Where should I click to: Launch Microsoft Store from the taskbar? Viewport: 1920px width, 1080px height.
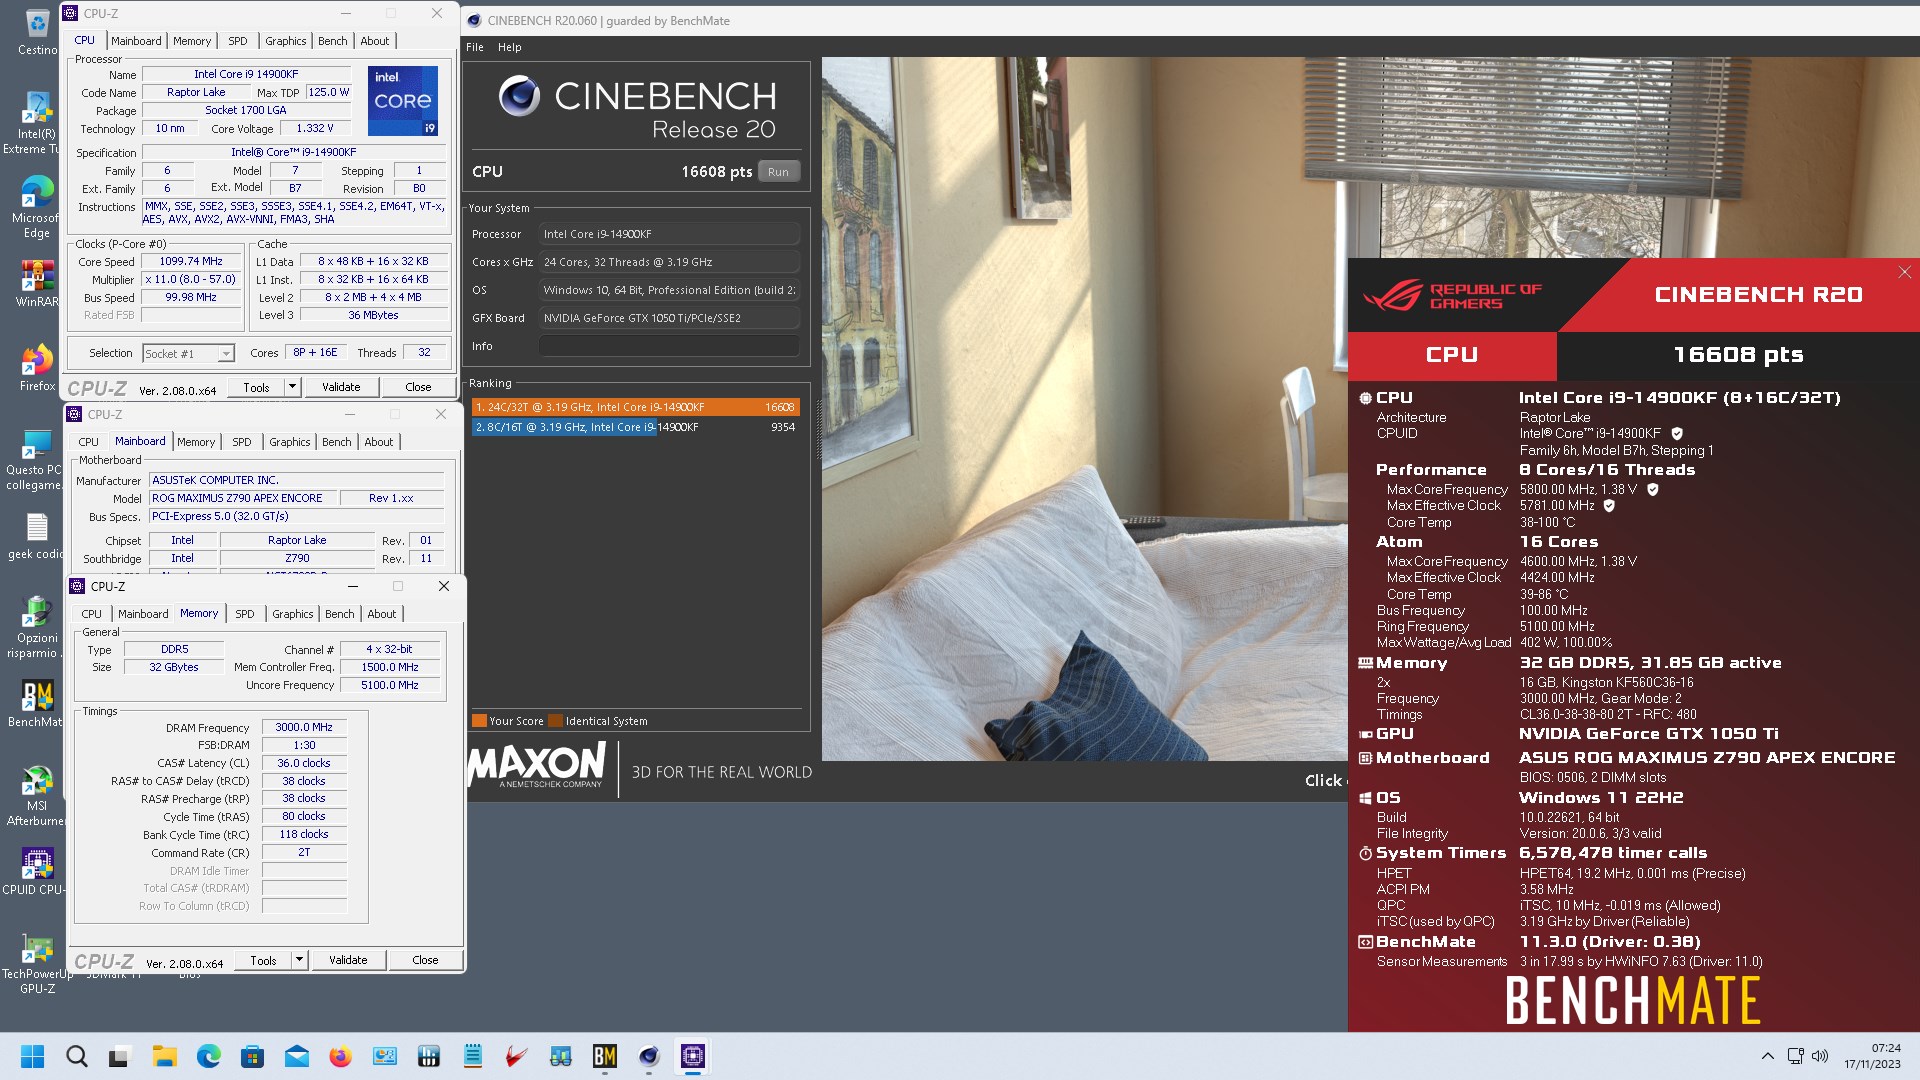pos(252,1056)
